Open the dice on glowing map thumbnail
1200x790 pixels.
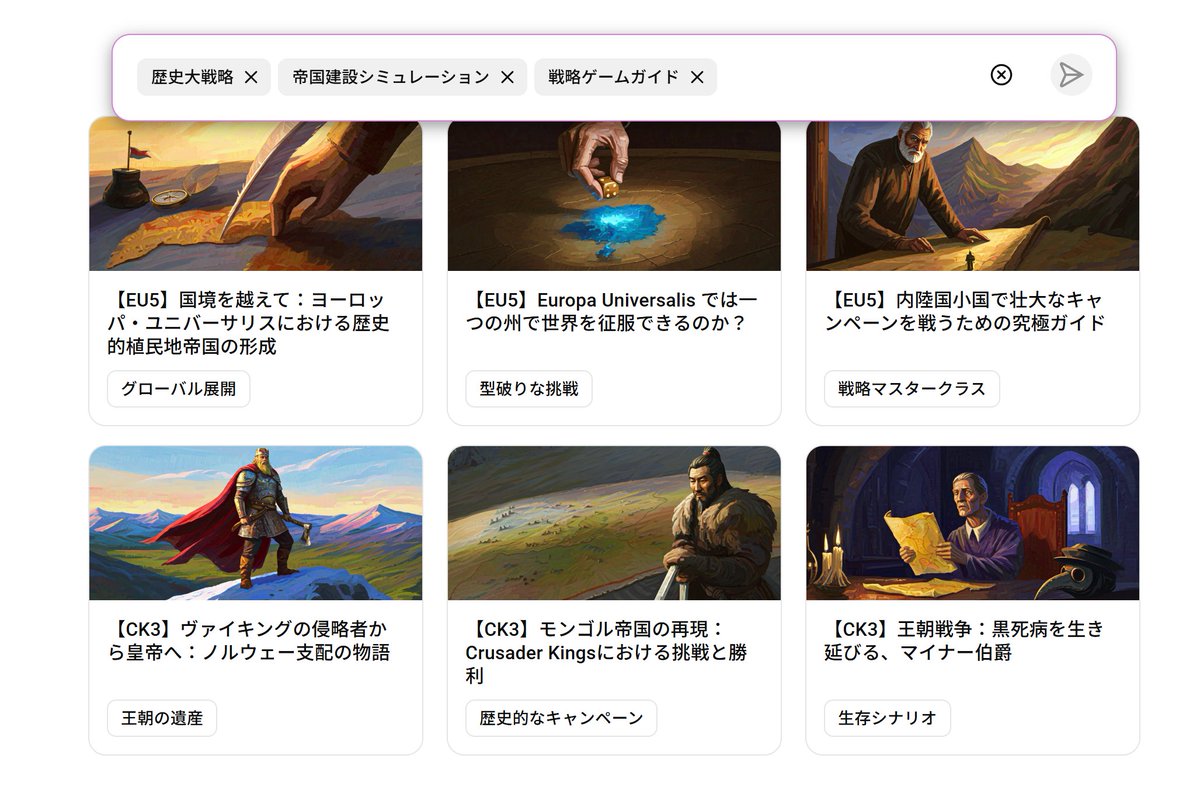pyautogui.click(x=614, y=195)
